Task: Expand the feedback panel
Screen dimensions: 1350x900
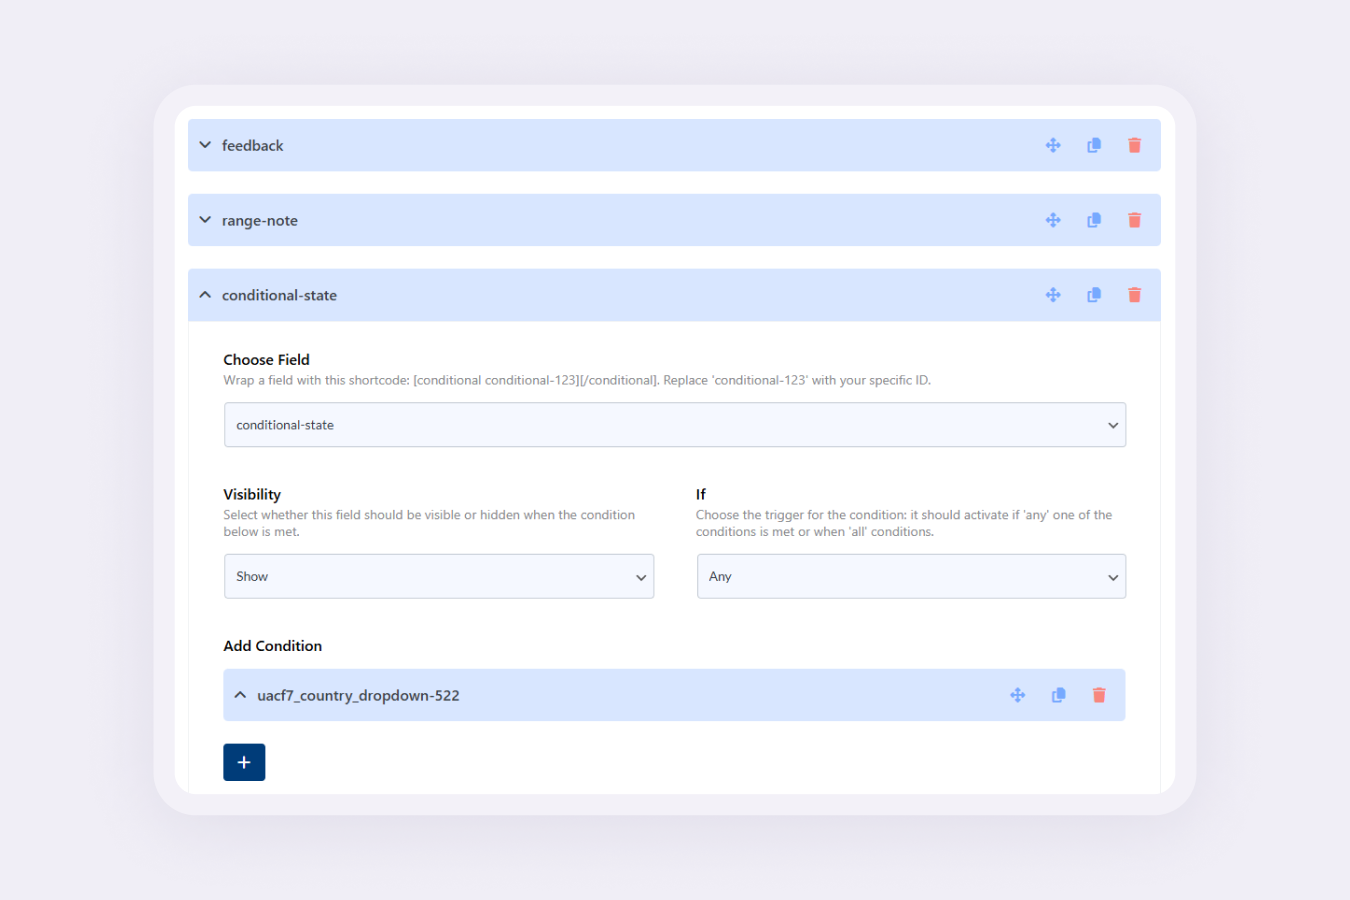Action: point(205,145)
